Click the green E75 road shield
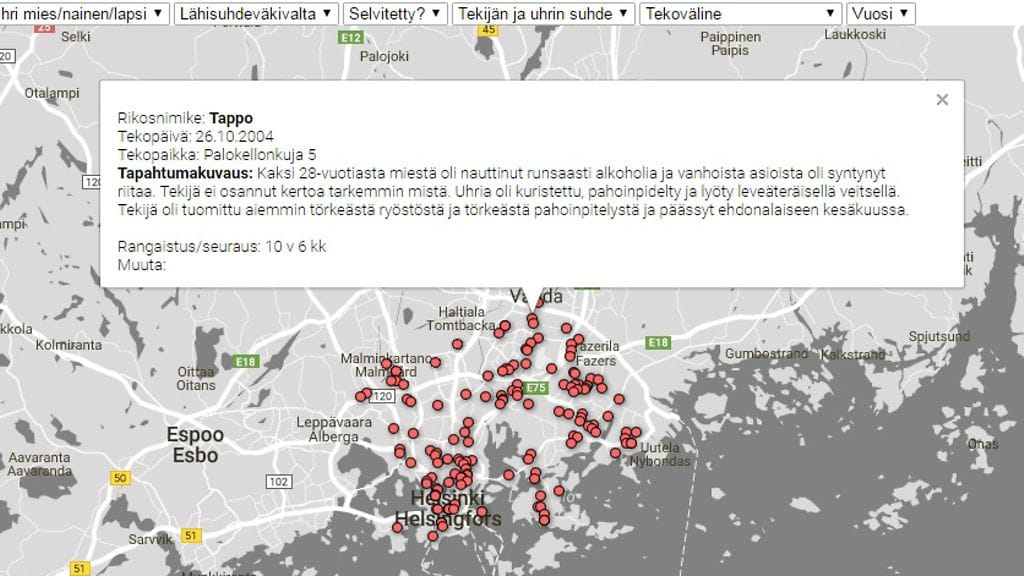The width and height of the screenshot is (1024, 576). (536, 388)
